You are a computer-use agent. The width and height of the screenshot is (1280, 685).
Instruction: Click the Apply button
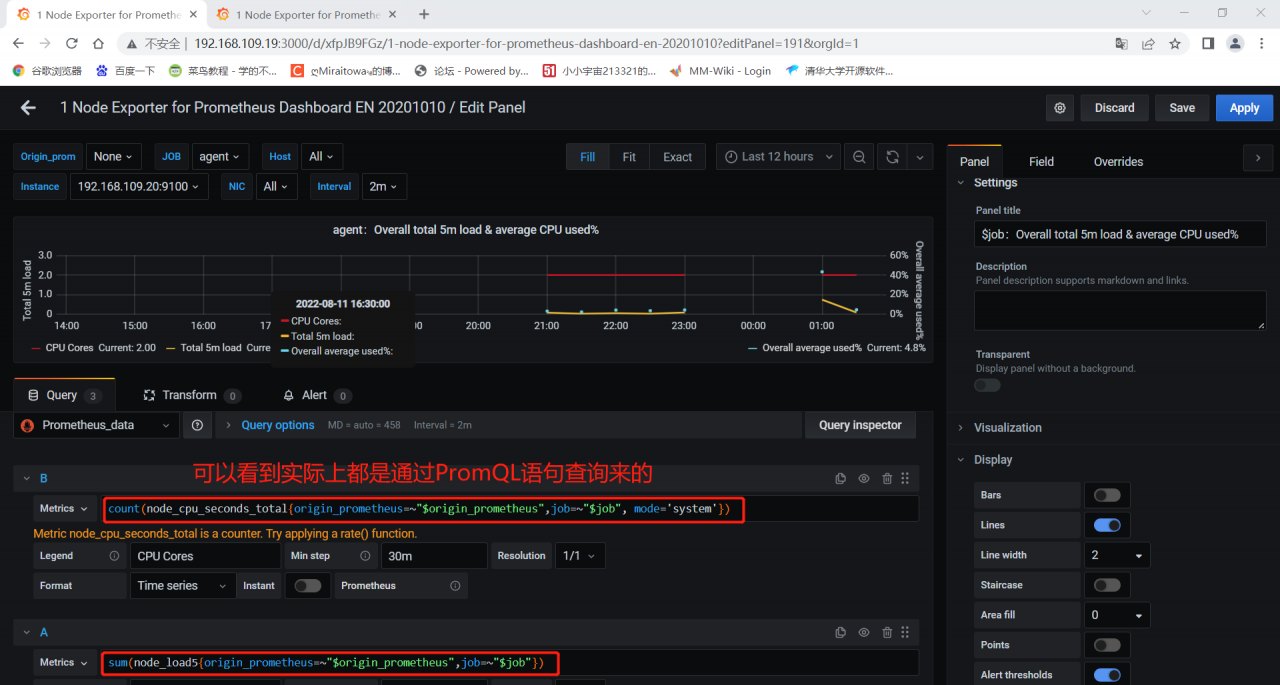[1244, 108]
